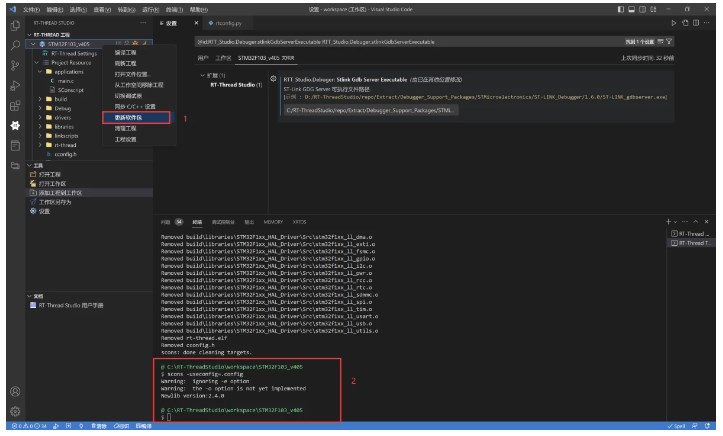Open notifications bell in status bar

pos(707,426)
